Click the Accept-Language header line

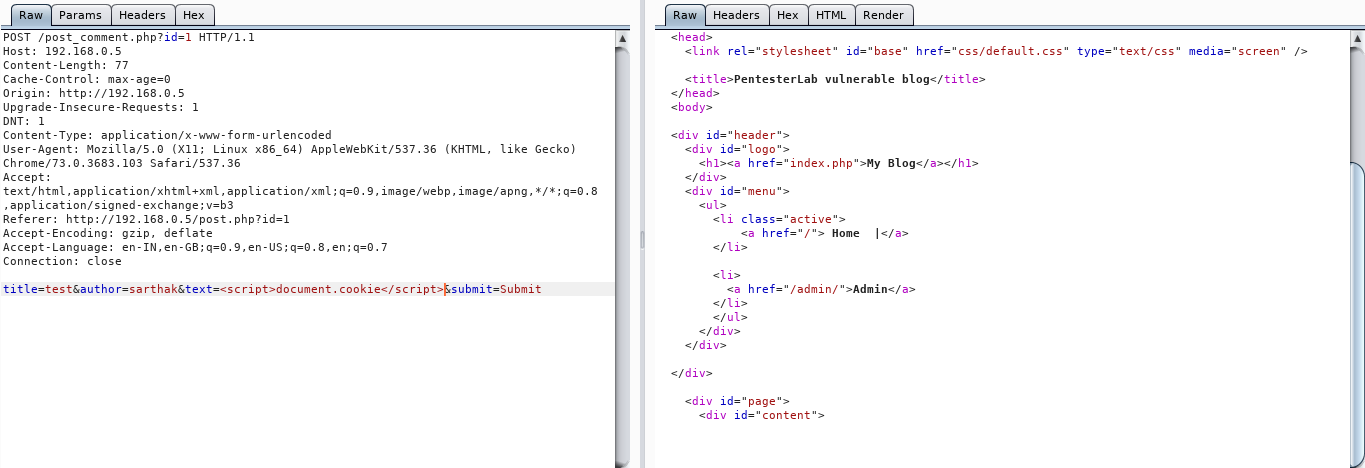tap(195, 247)
